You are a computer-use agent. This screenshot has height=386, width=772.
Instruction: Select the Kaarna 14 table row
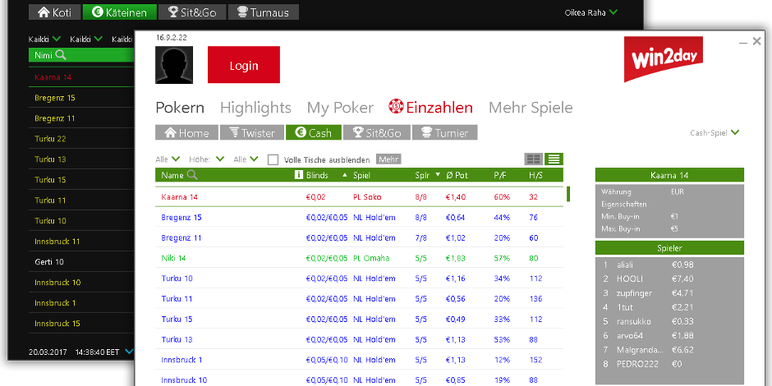[359, 197]
